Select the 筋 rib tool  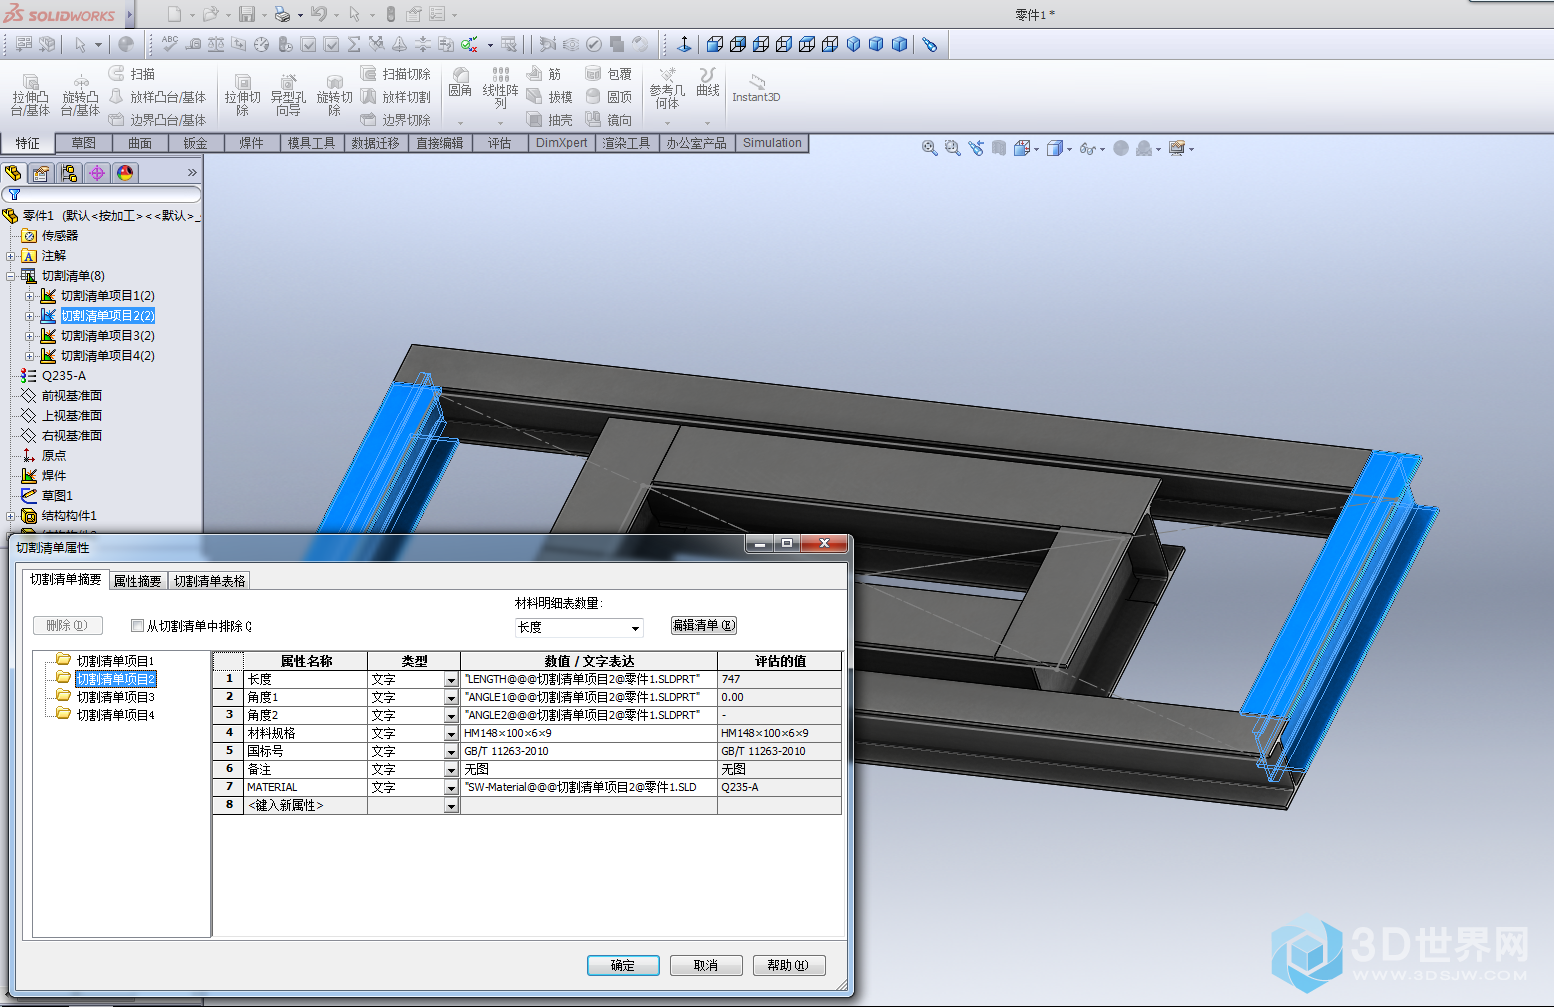pos(544,74)
